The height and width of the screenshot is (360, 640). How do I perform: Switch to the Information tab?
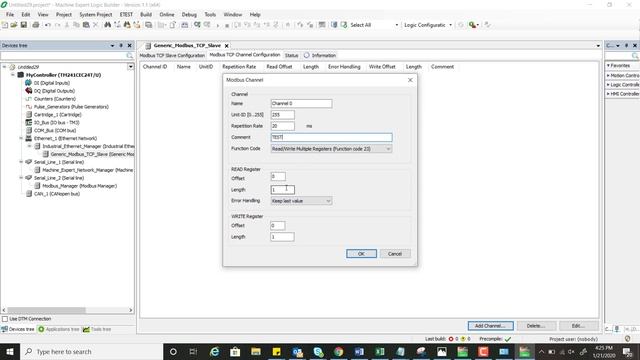(320, 55)
